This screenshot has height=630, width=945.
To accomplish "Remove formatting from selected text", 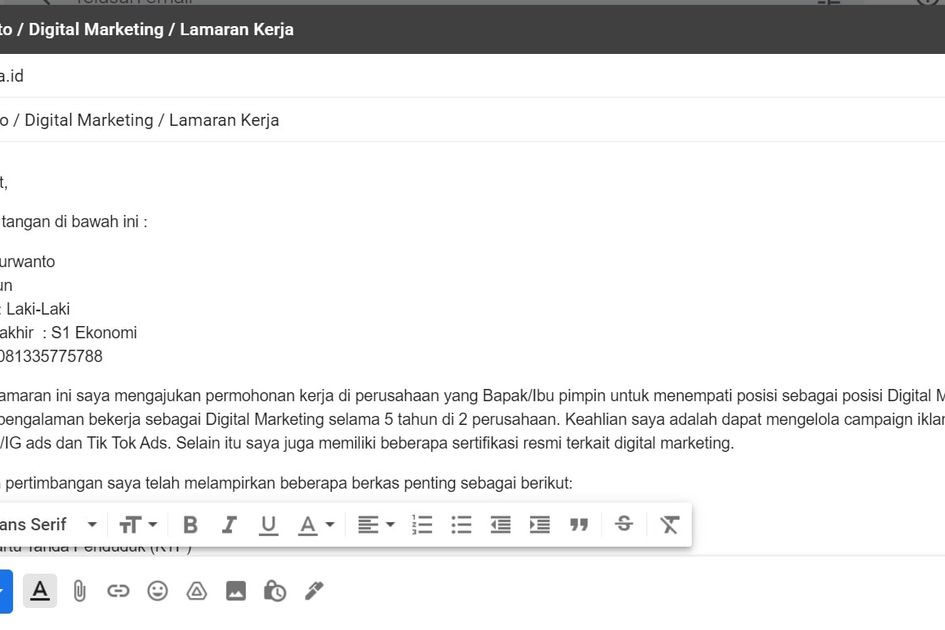I will click(669, 525).
